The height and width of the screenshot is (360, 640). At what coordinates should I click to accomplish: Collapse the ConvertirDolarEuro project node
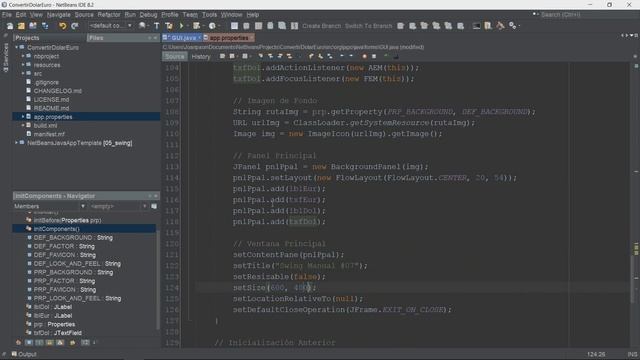pos(17,47)
